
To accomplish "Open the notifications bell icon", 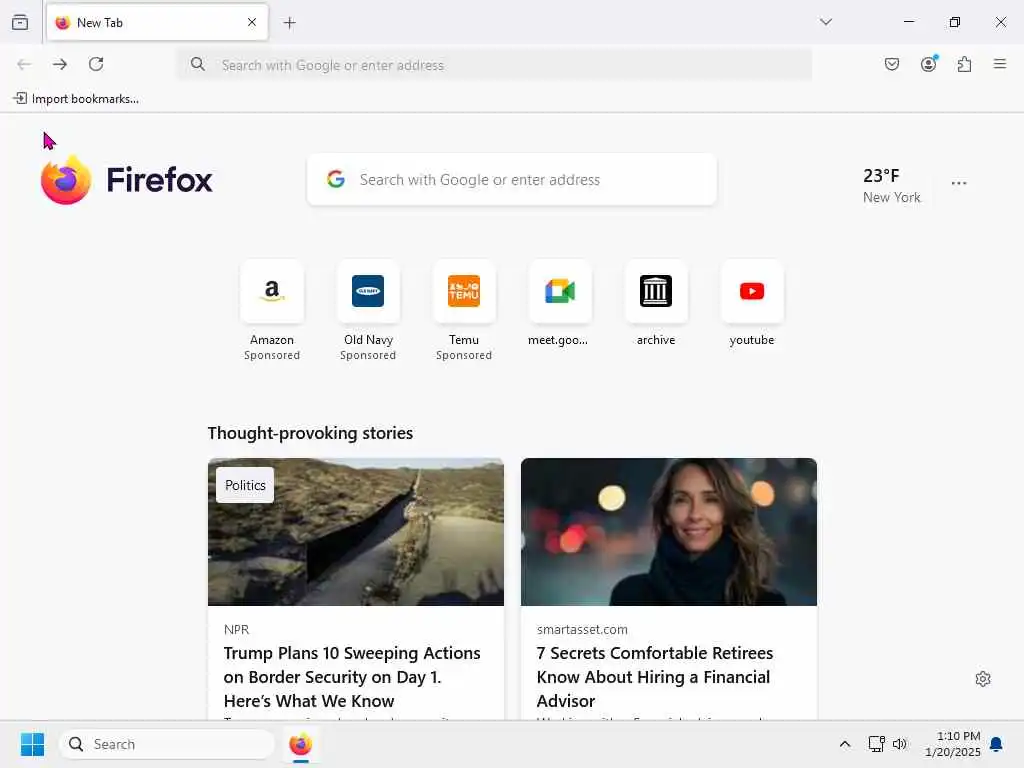I will point(996,744).
